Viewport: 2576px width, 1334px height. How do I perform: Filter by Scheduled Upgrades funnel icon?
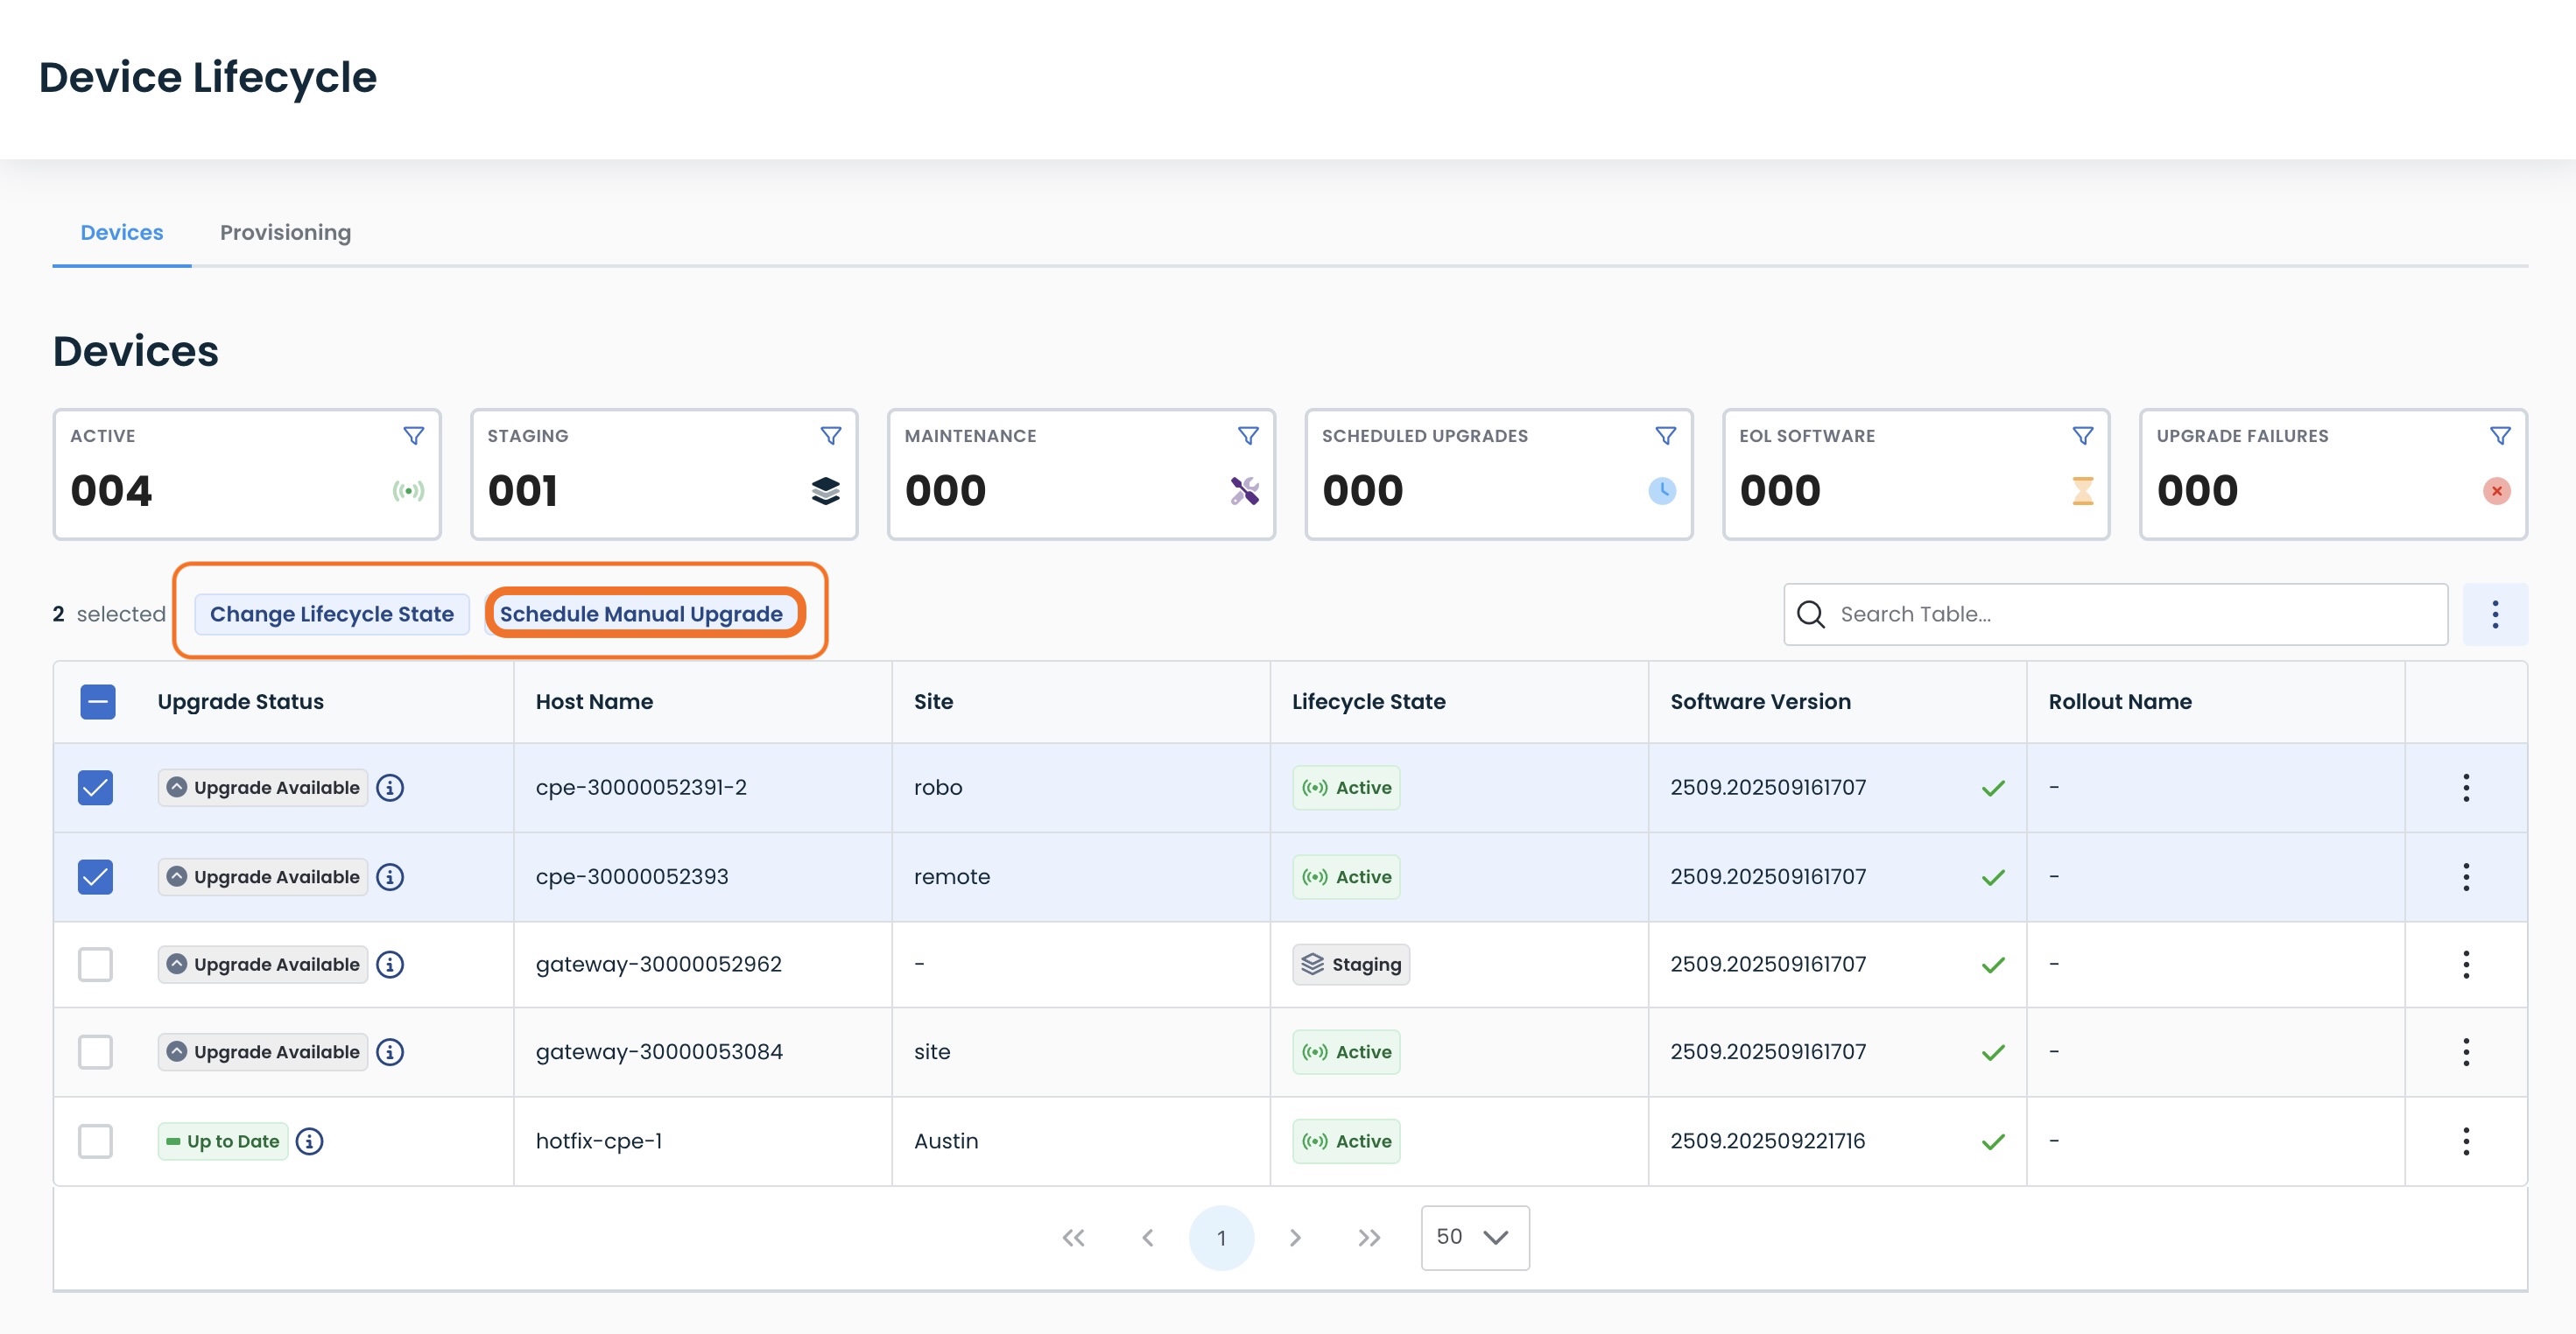tap(1665, 436)
